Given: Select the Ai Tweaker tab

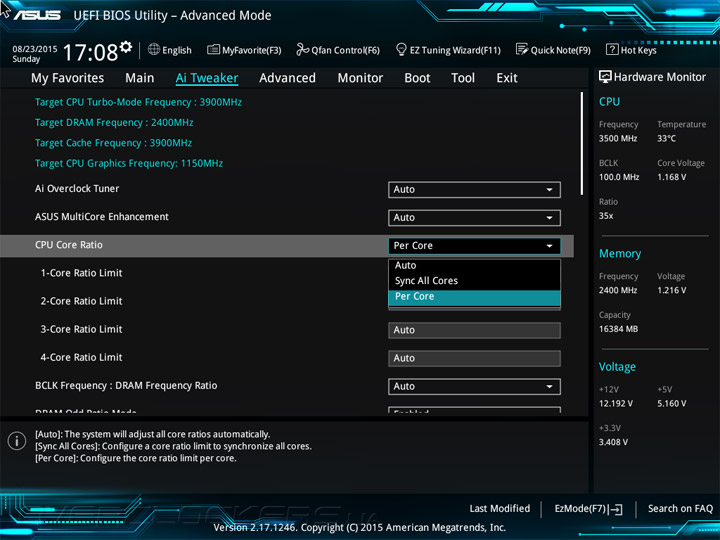Looking at the screenshot, I should point(207,78).
